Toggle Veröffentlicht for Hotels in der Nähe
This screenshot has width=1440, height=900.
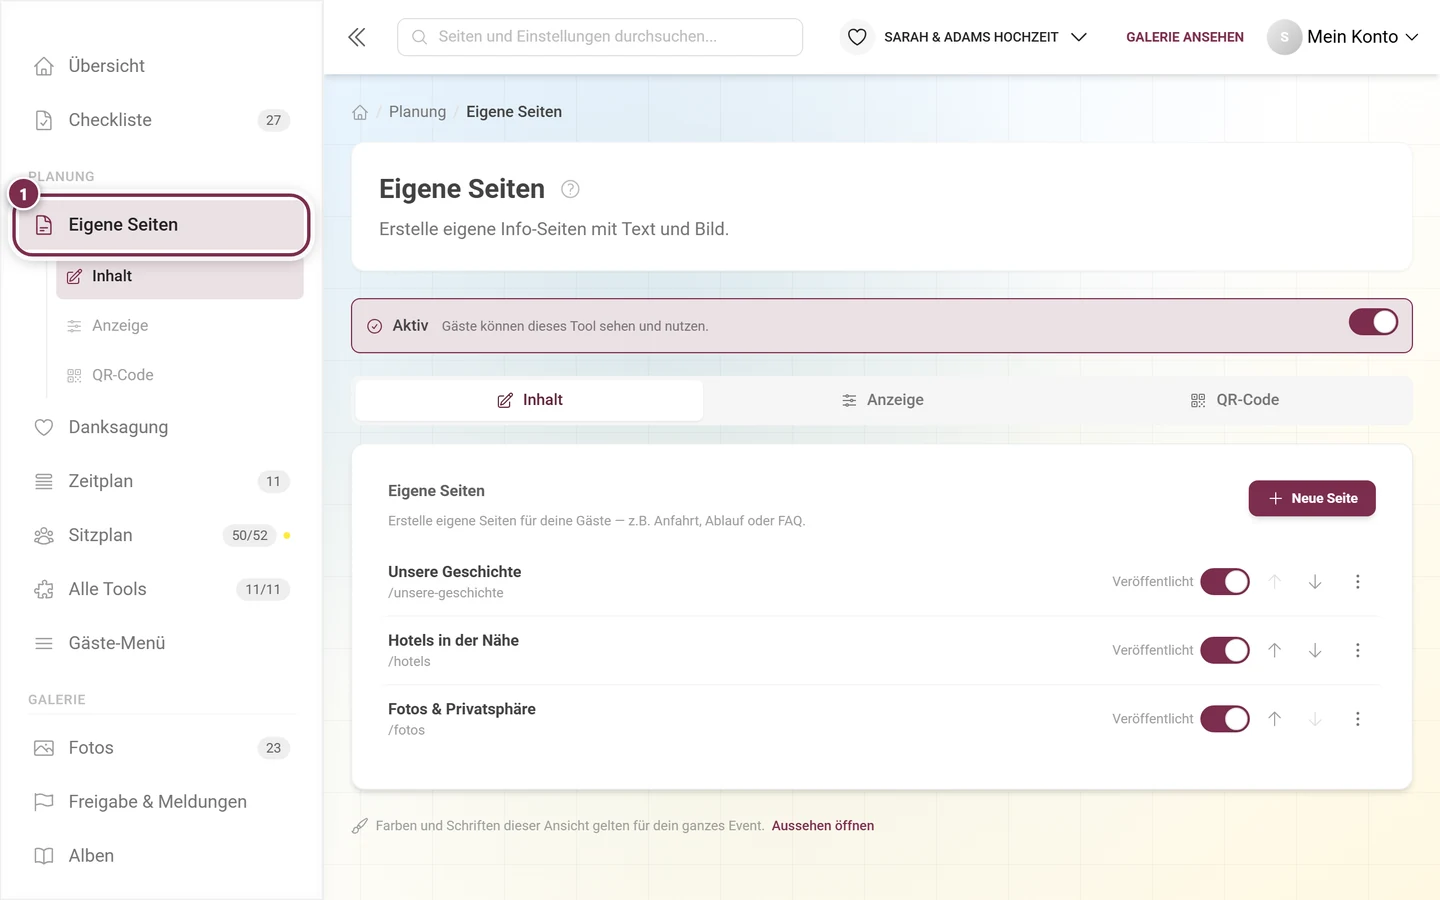pyautogui.click(x=1225, y=650)
